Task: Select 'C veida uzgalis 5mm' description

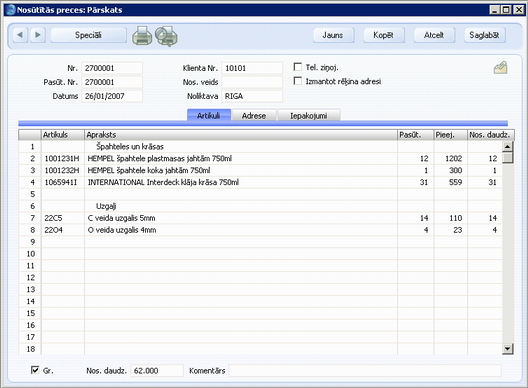Action: click(122, 218)
